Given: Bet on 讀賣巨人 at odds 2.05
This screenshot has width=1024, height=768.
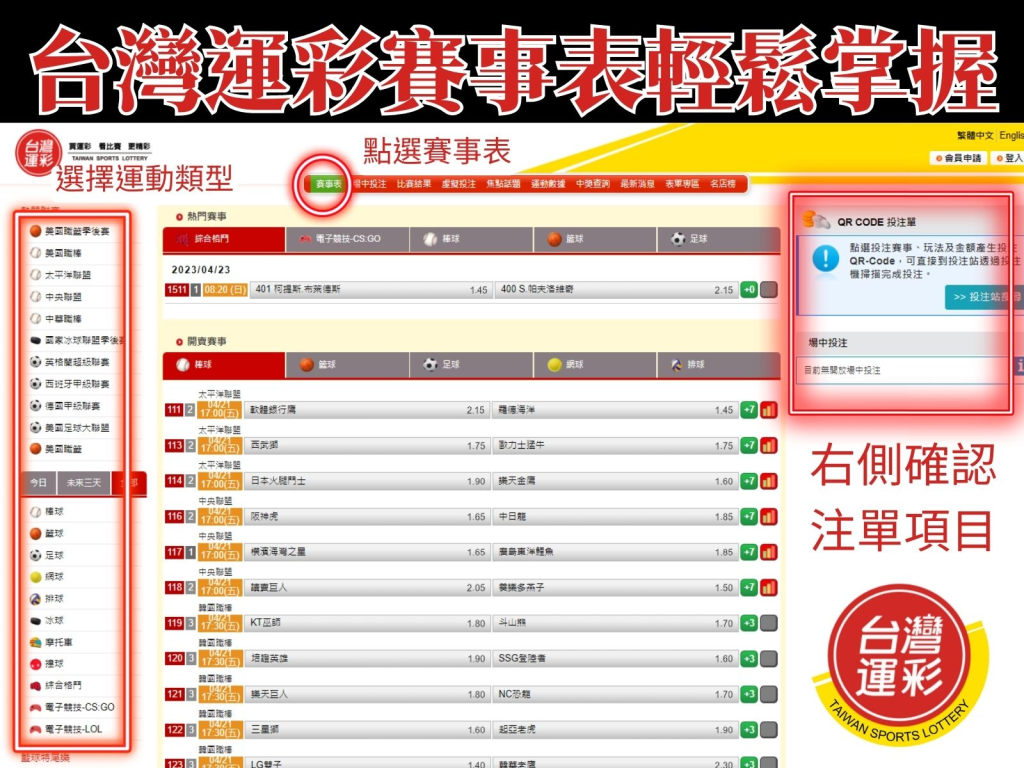Looking at the screenshot, I should click(368, 588).
